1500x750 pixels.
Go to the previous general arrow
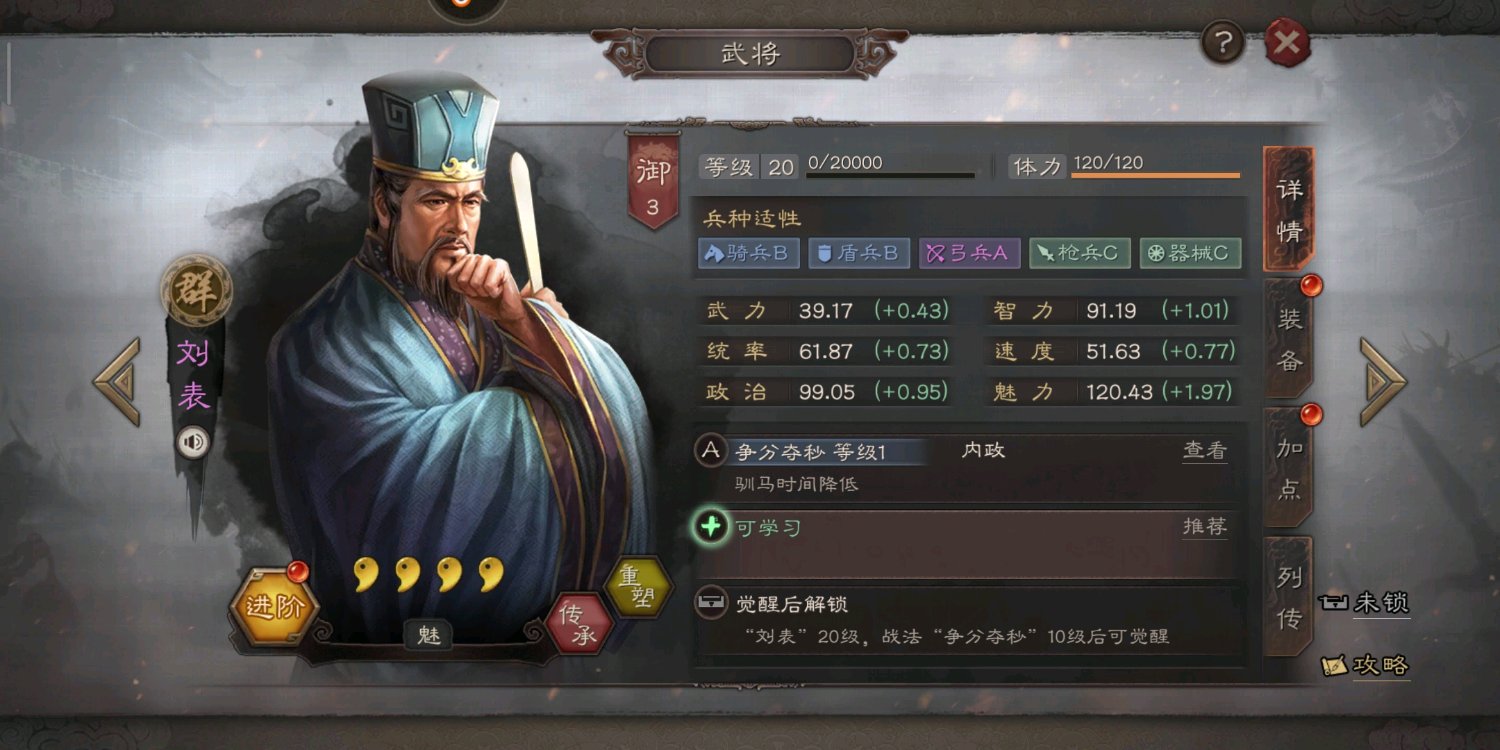[117, 381]
